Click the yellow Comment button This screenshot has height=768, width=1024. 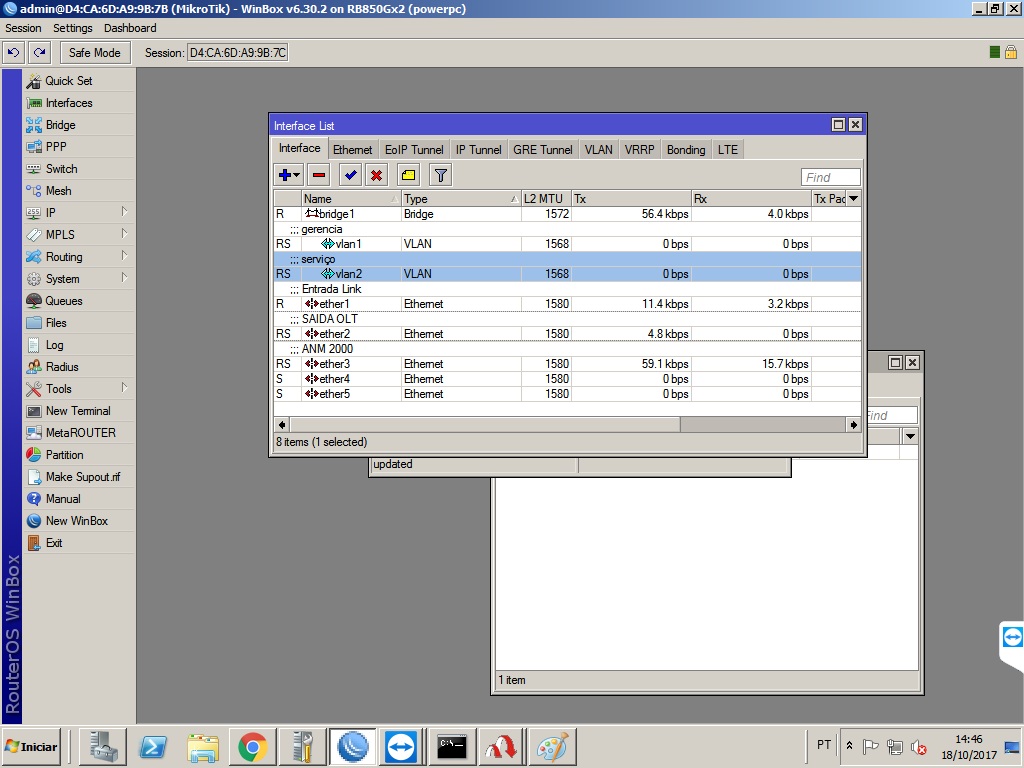coord(408,175)
